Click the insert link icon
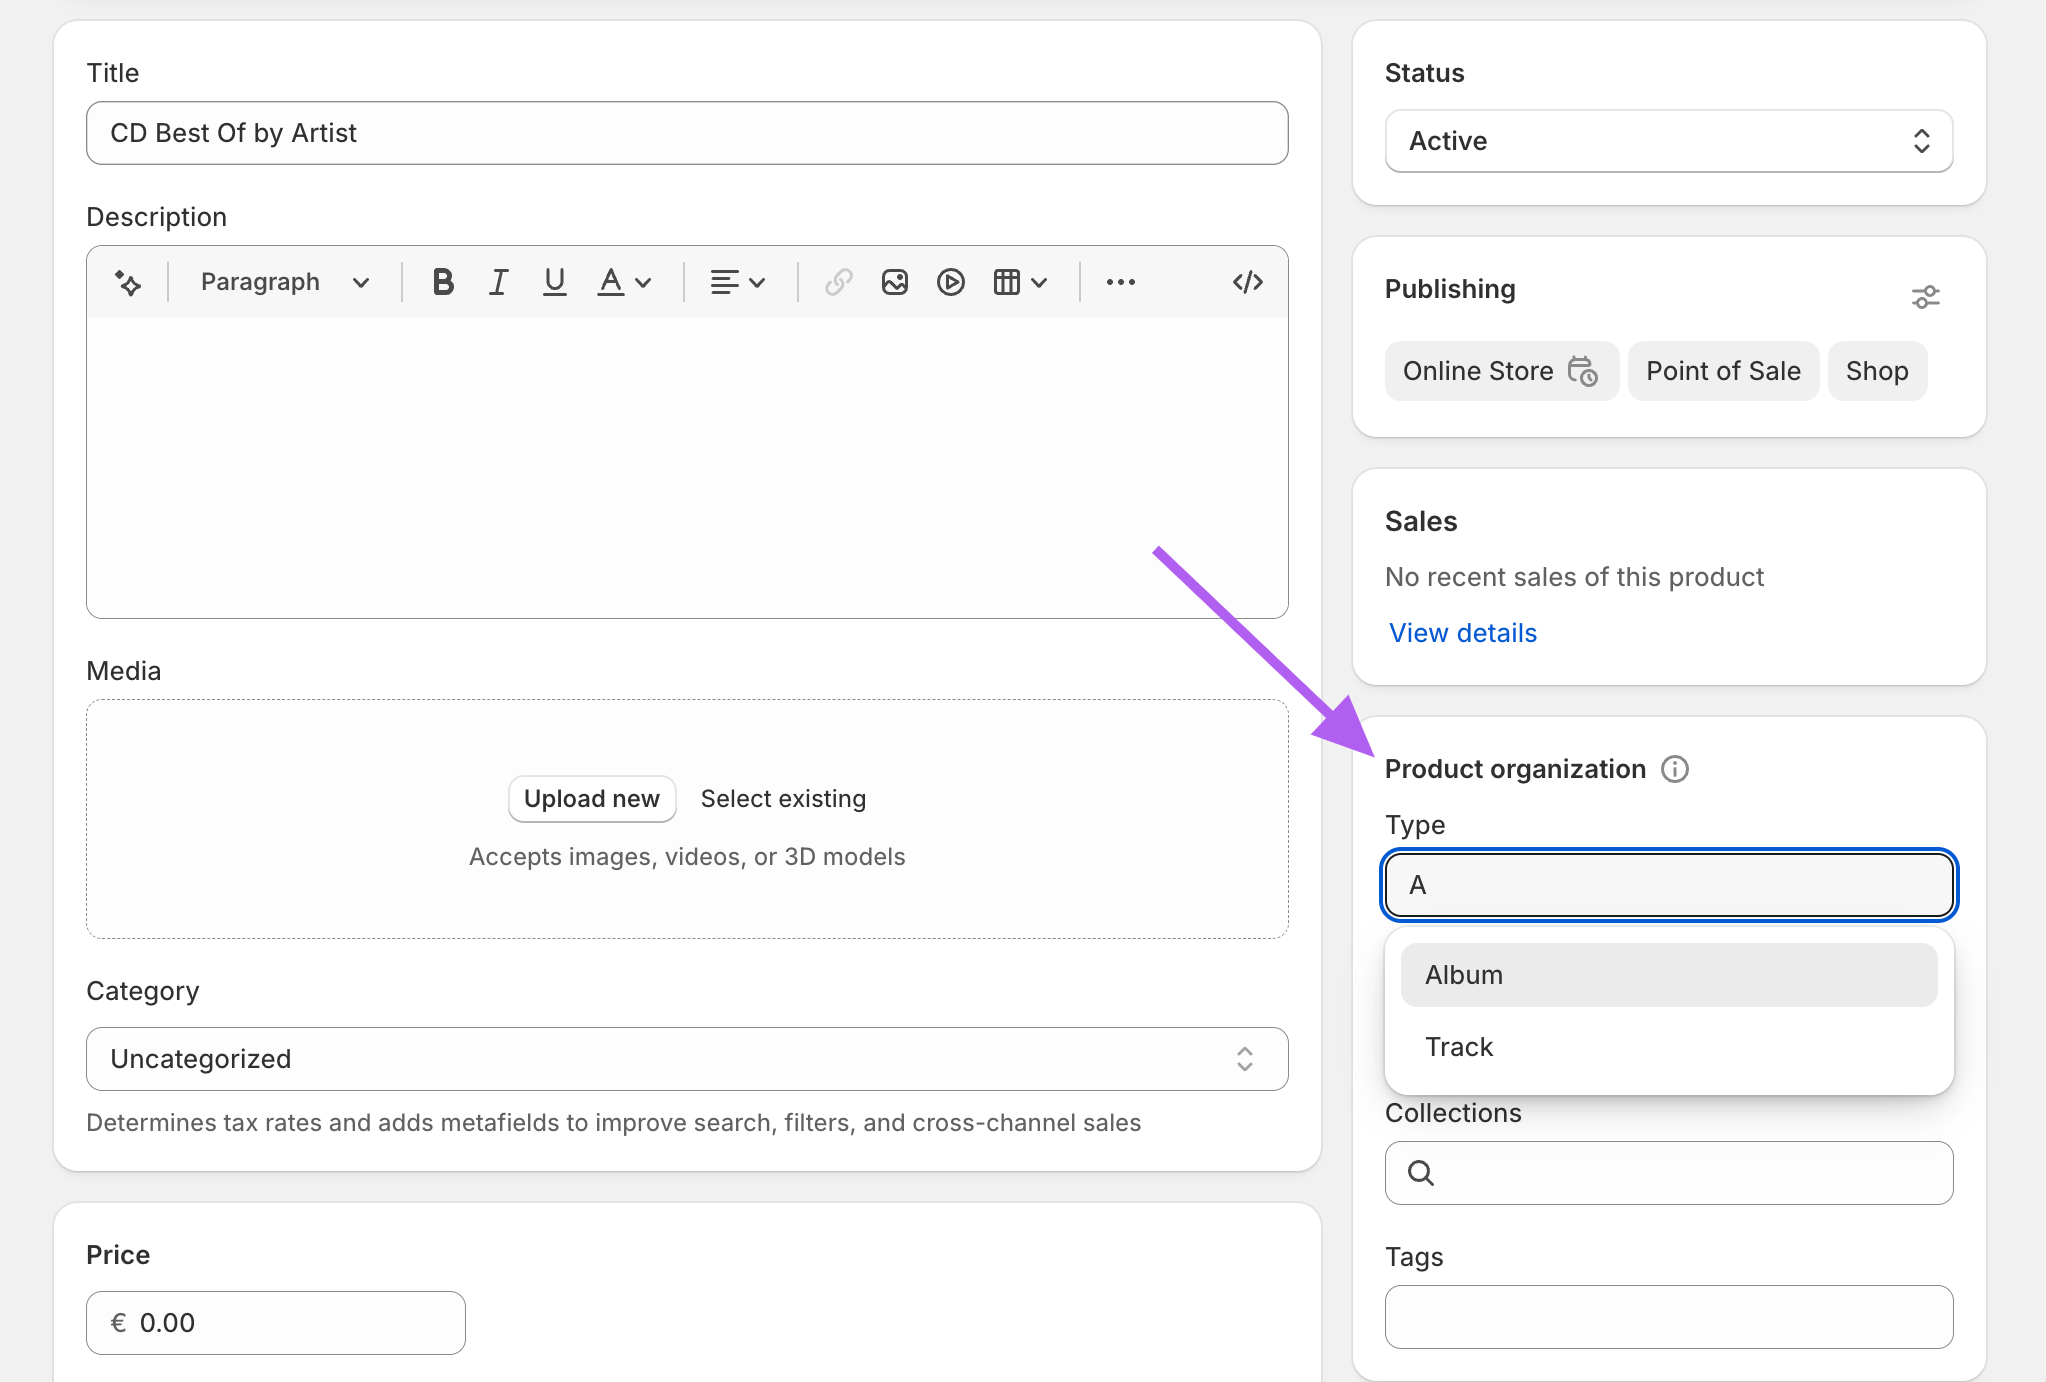Viewport: 2046px width, 1382px height. click(x=838, y=283)
